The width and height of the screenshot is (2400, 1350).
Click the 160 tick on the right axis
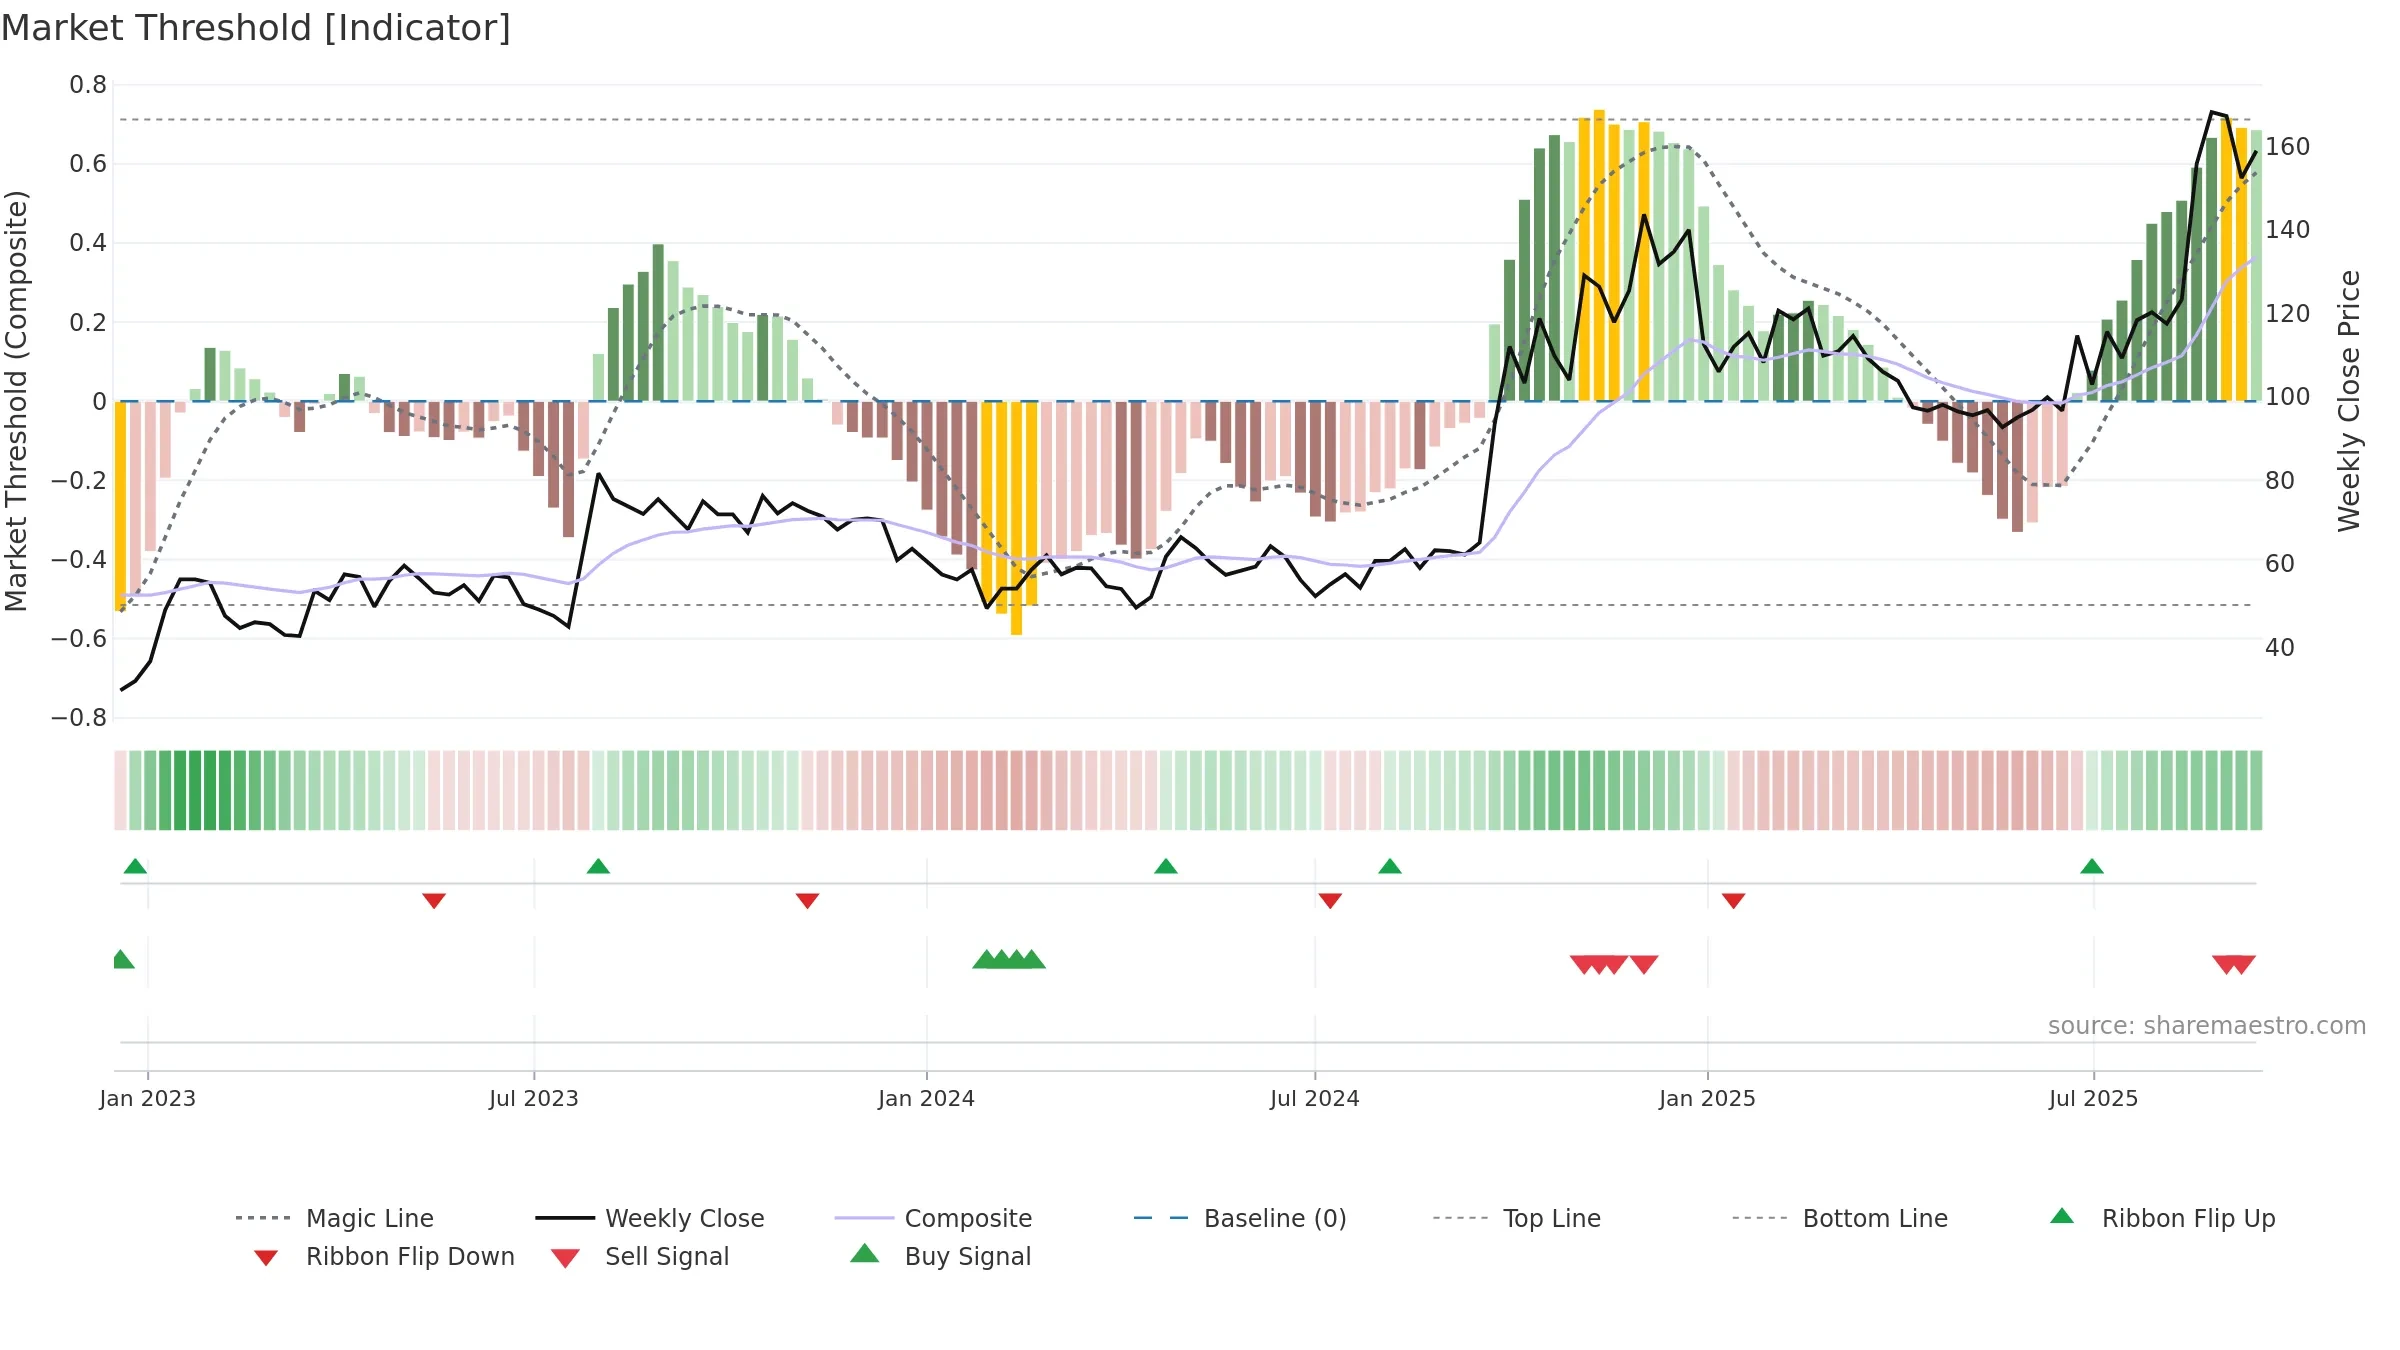pos(2288,147)
